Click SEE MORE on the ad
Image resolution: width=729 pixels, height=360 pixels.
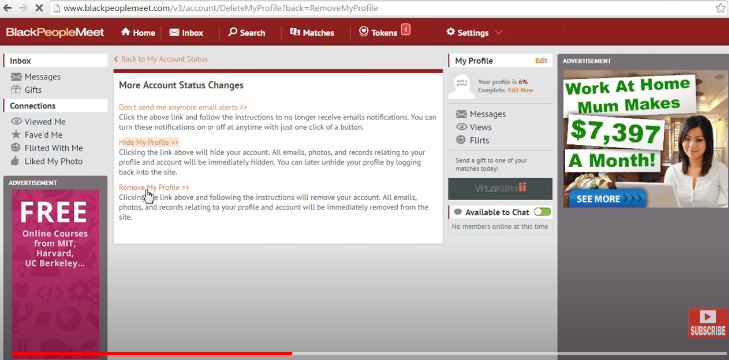pos(607,199)
